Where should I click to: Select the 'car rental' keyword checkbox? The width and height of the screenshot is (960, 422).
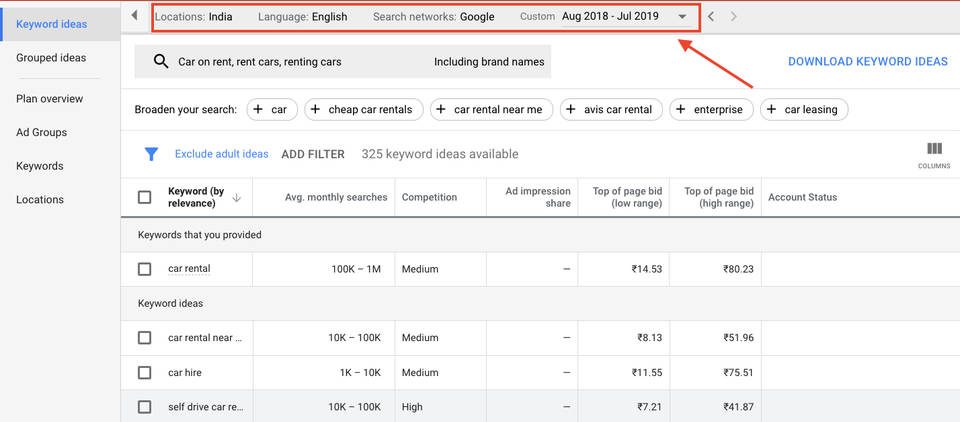(144, 269)
